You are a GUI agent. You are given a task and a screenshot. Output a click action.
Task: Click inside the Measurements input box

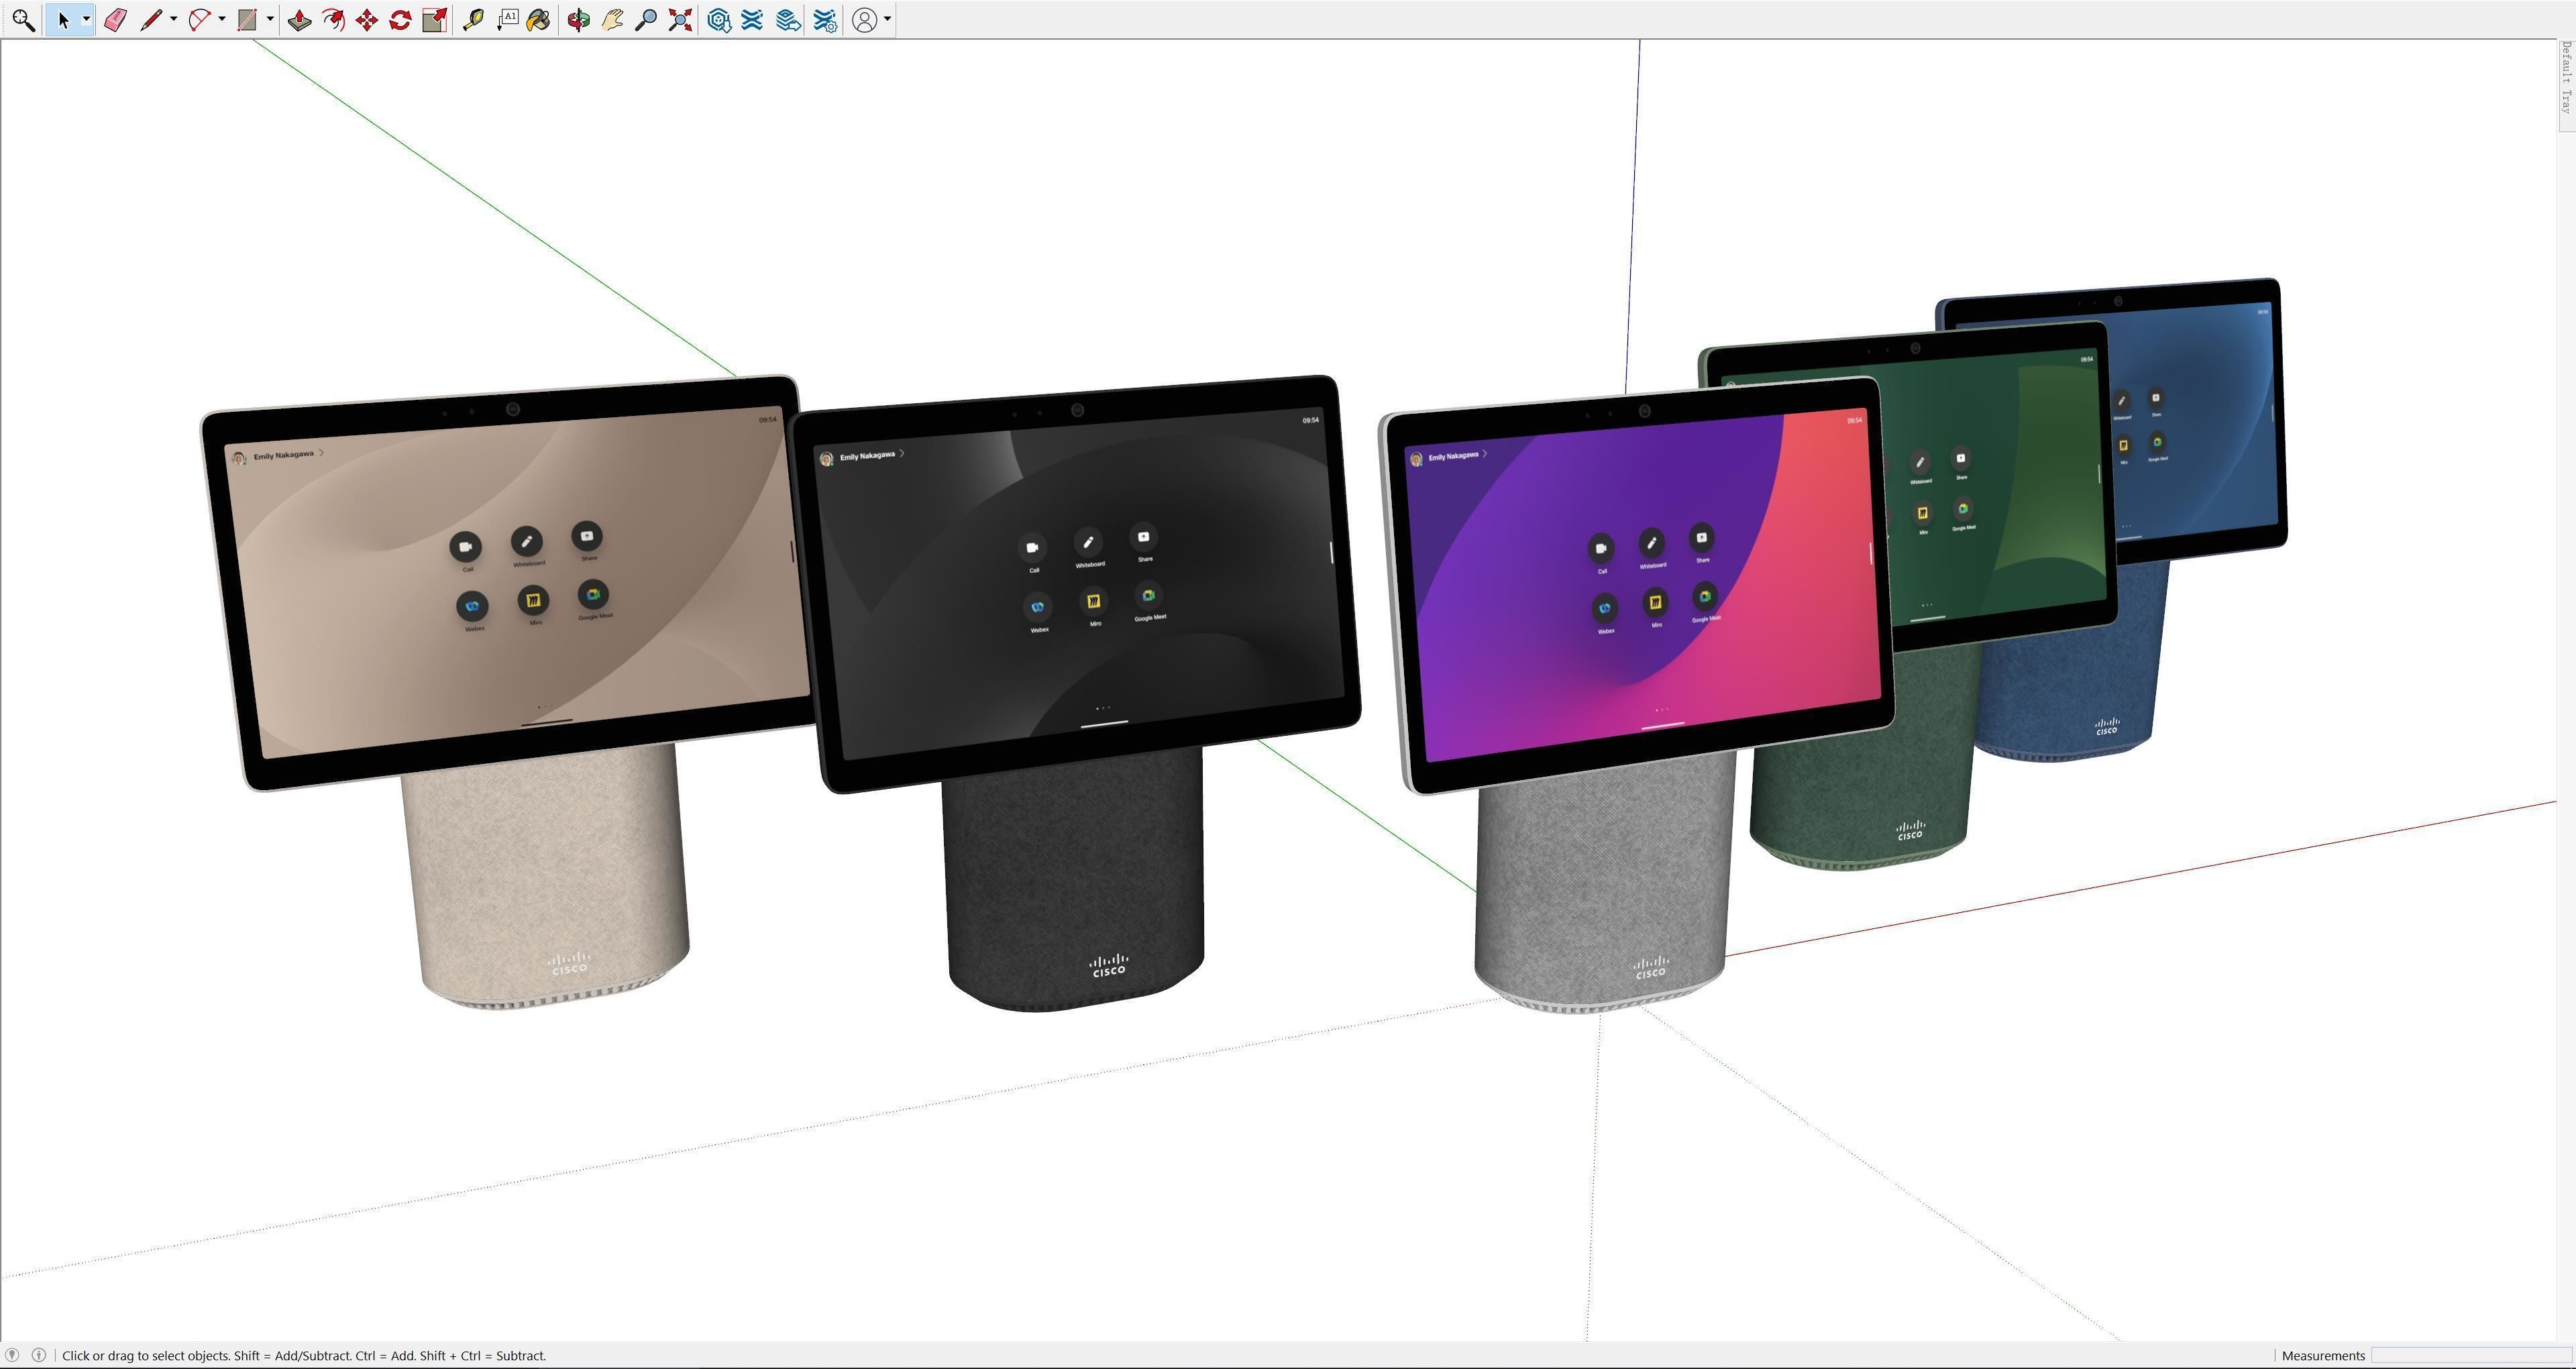coord(2470,1356)
